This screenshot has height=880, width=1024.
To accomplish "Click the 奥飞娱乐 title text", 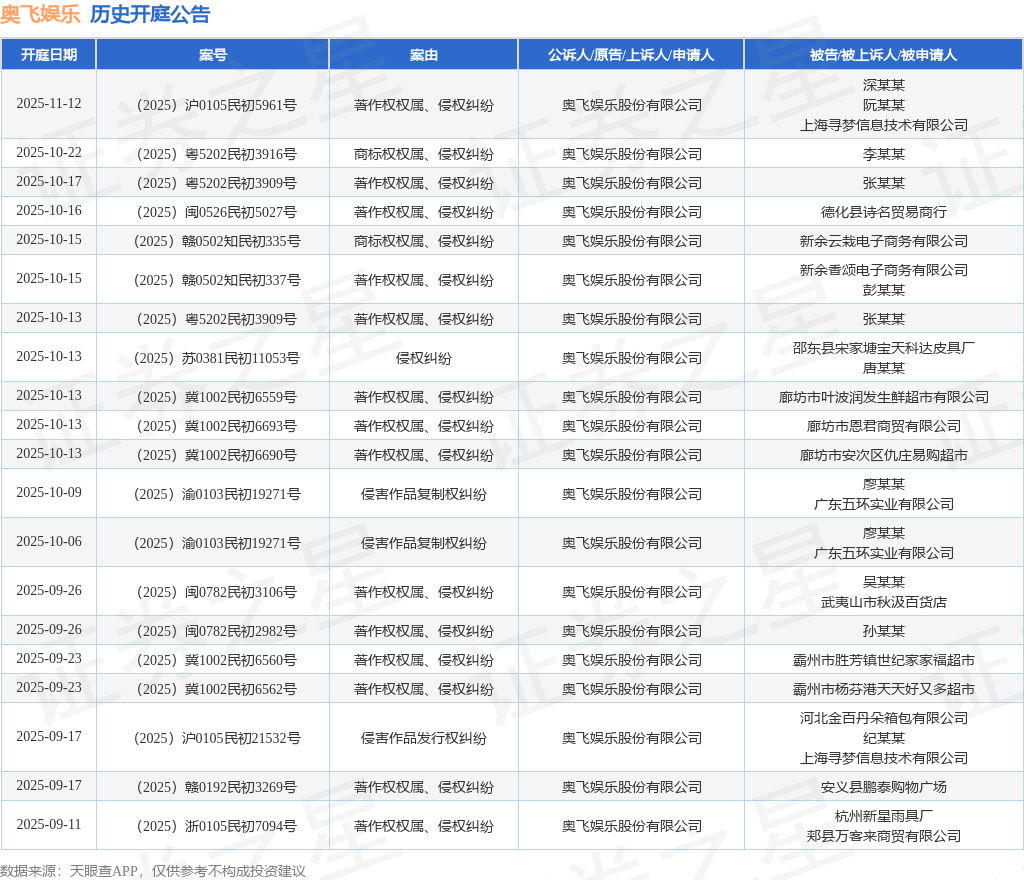I will [x=40, y=14].
